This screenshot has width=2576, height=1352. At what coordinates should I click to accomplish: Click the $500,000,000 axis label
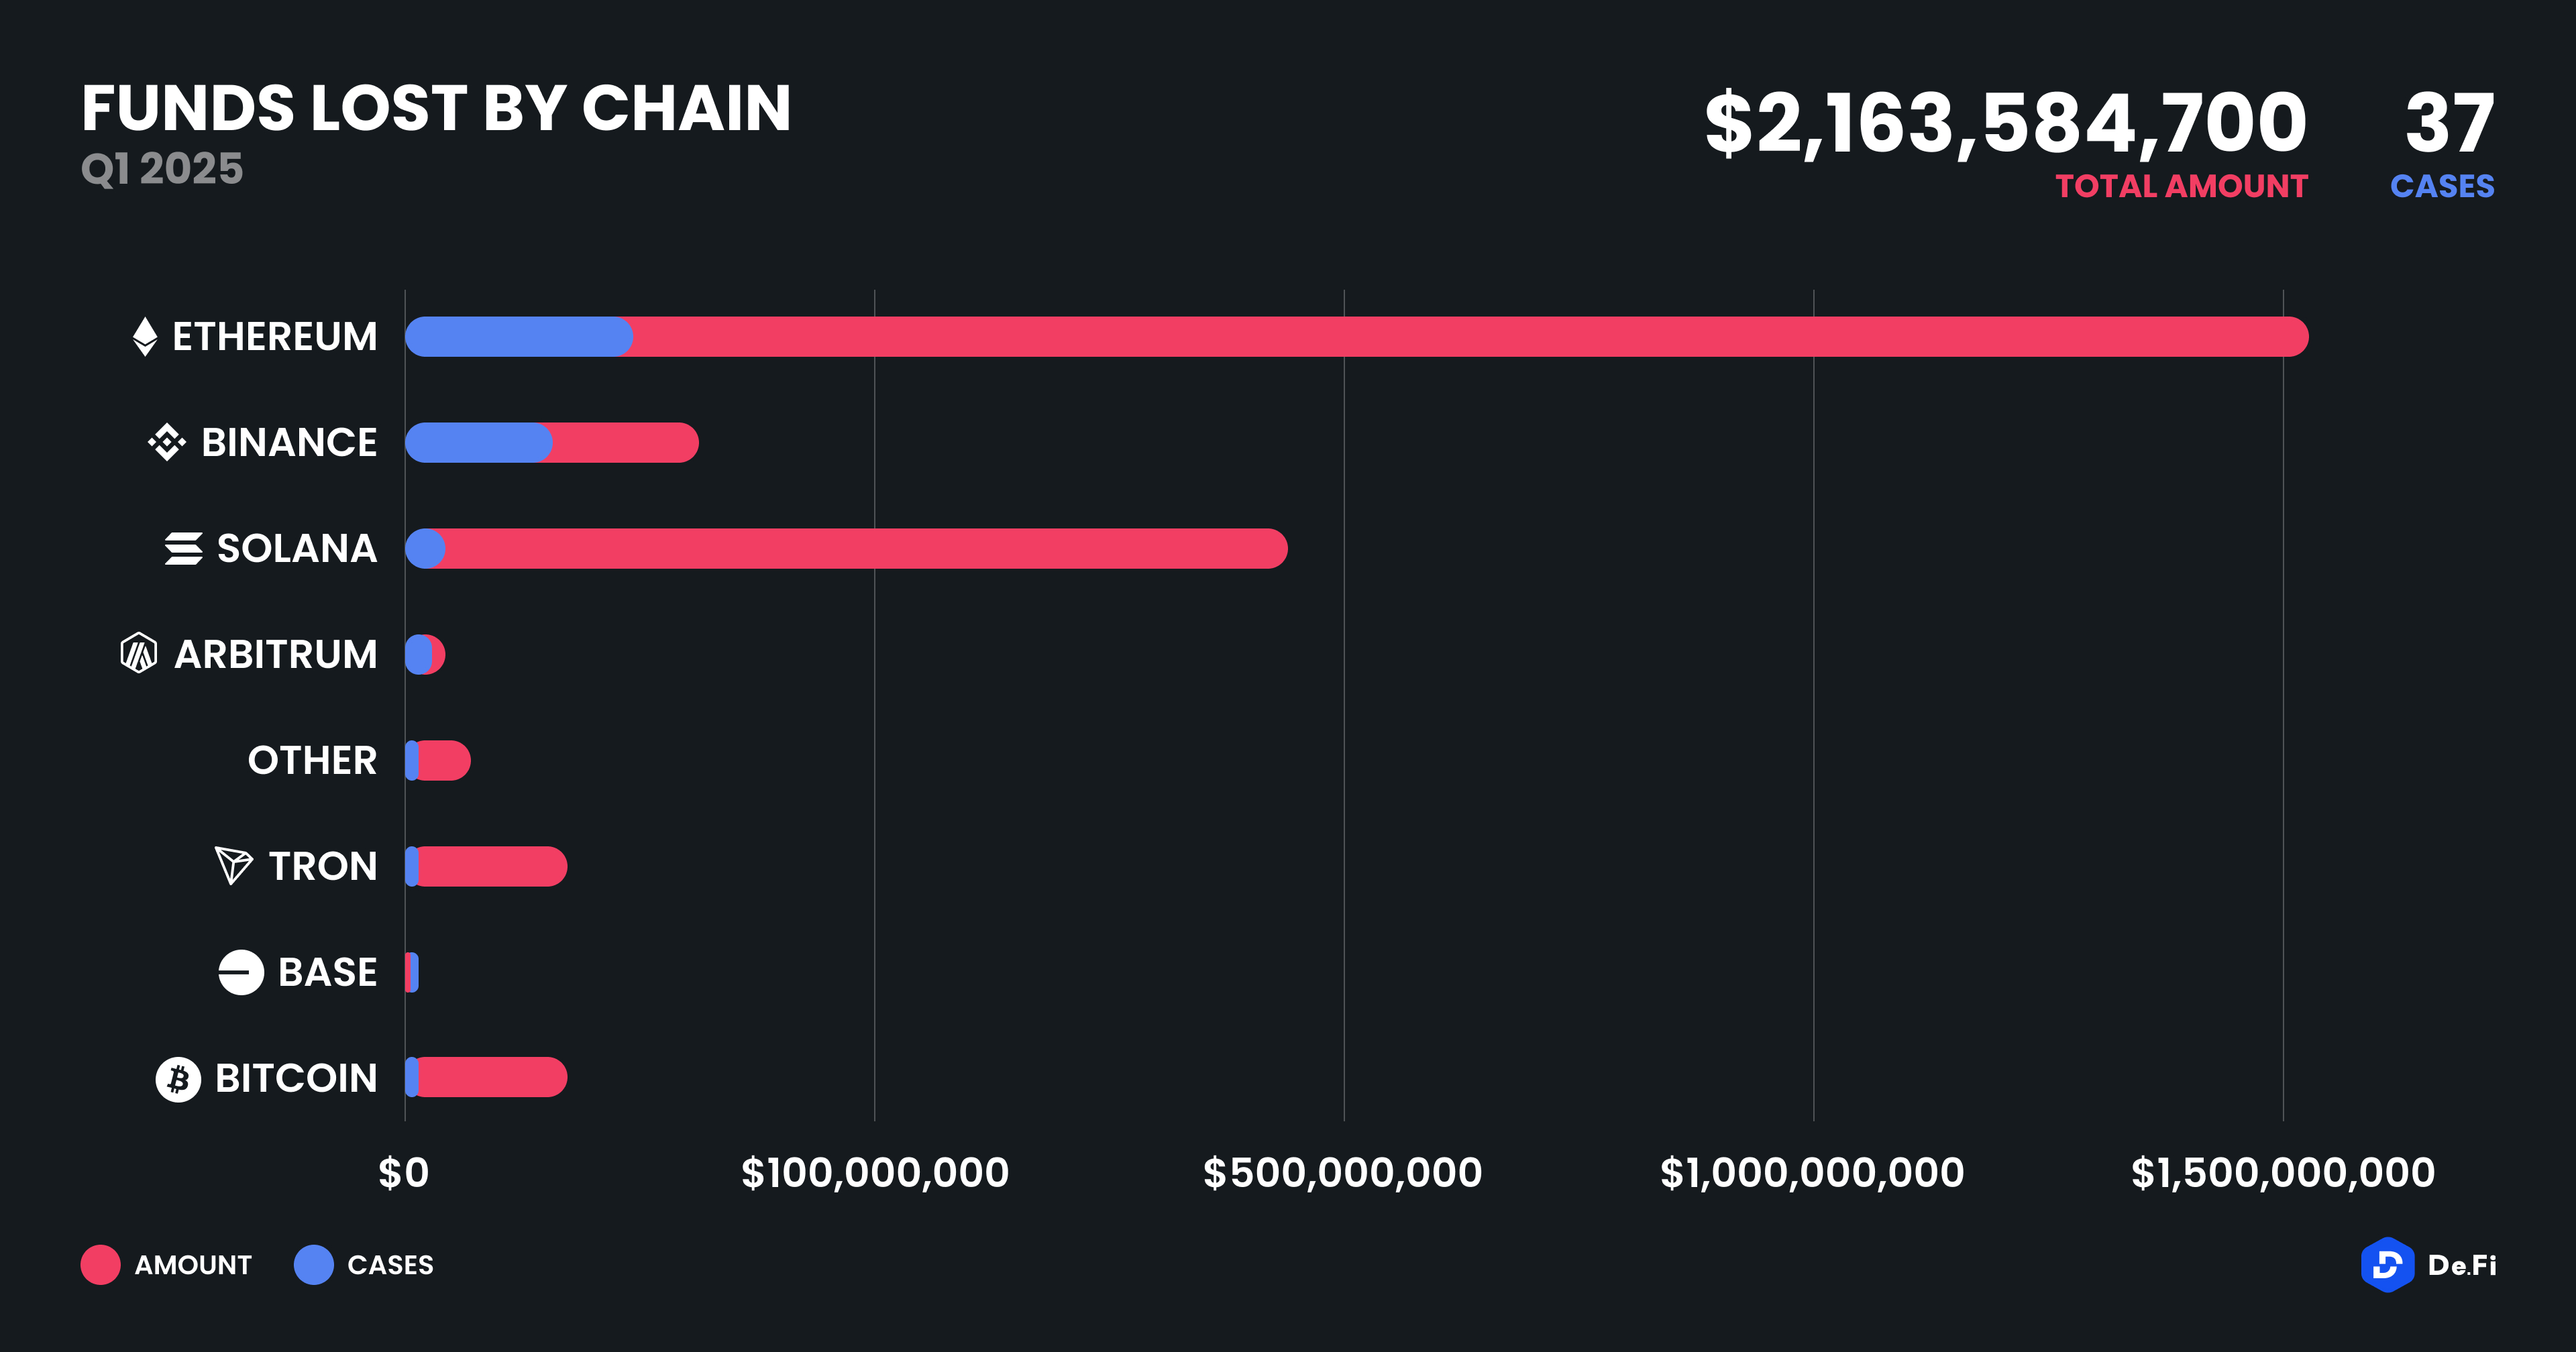(1342, 1173)
